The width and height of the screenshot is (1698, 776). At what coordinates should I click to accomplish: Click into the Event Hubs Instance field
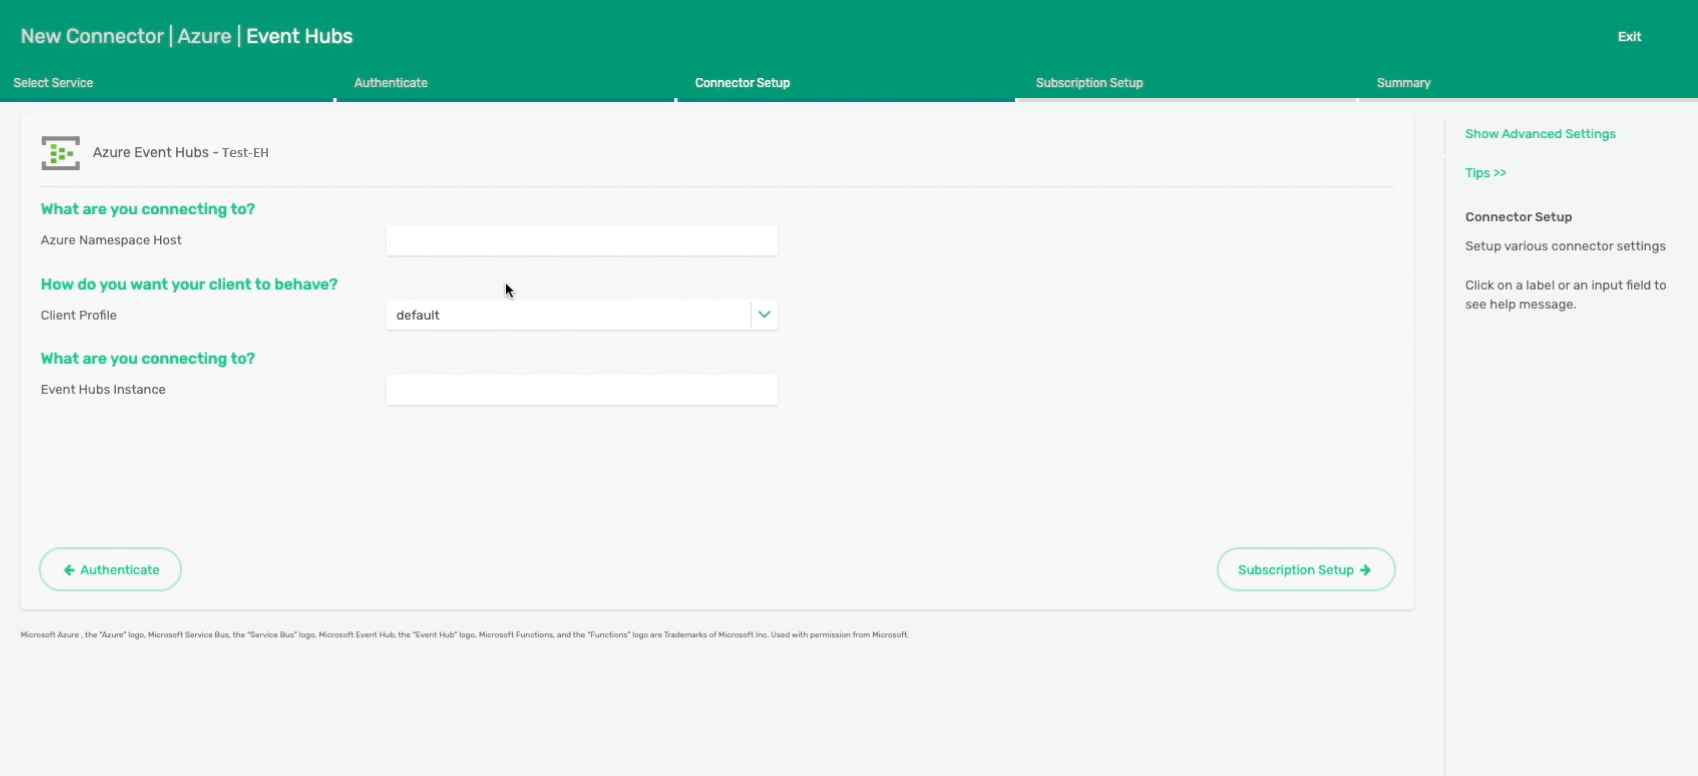pyautogui.click(x=581, y=390)
